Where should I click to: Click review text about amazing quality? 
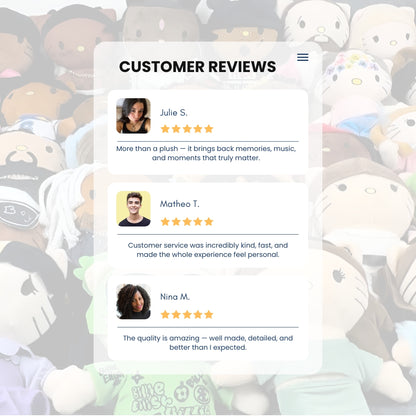(208, 343)
